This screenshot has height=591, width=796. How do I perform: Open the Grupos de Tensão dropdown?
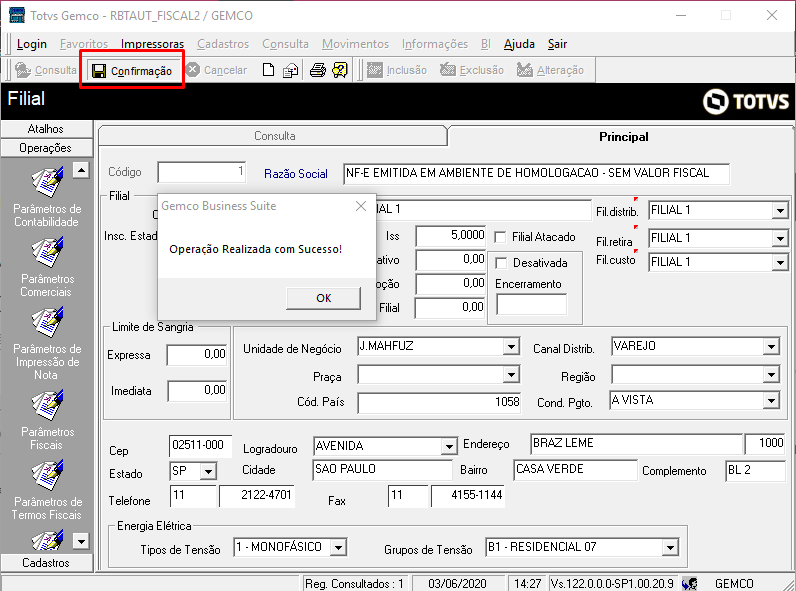click(x=670, y=547)
